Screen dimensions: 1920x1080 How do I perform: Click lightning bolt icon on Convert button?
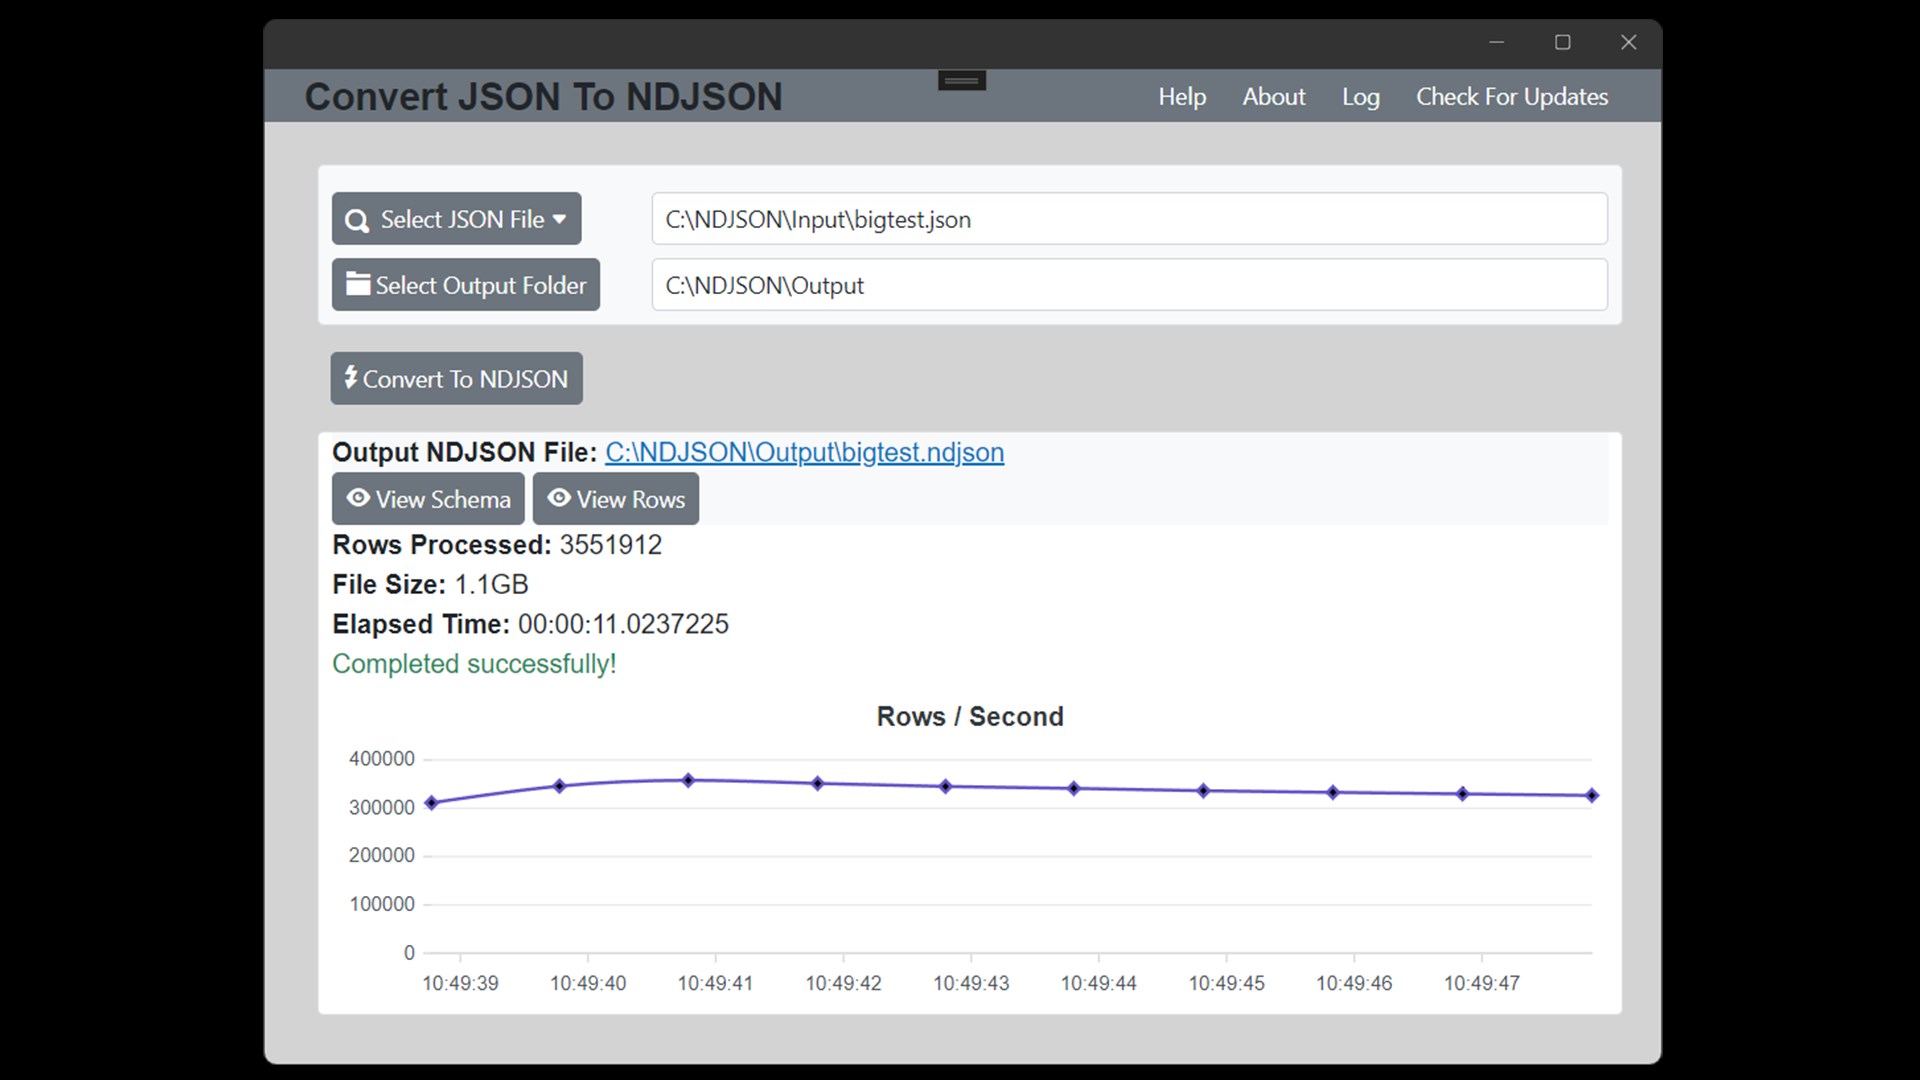click(x=350, y=377)
